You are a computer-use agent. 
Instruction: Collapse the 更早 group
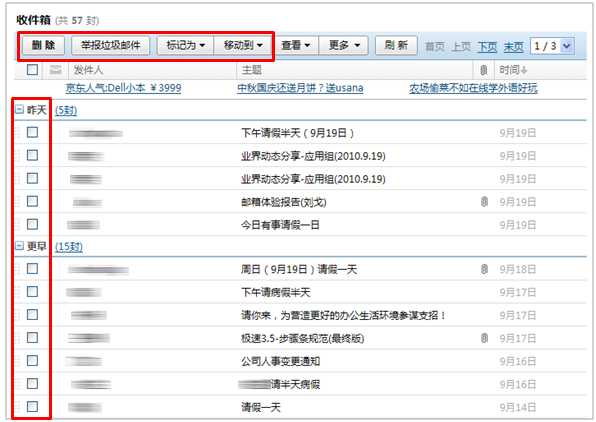[x=19, y=246]
